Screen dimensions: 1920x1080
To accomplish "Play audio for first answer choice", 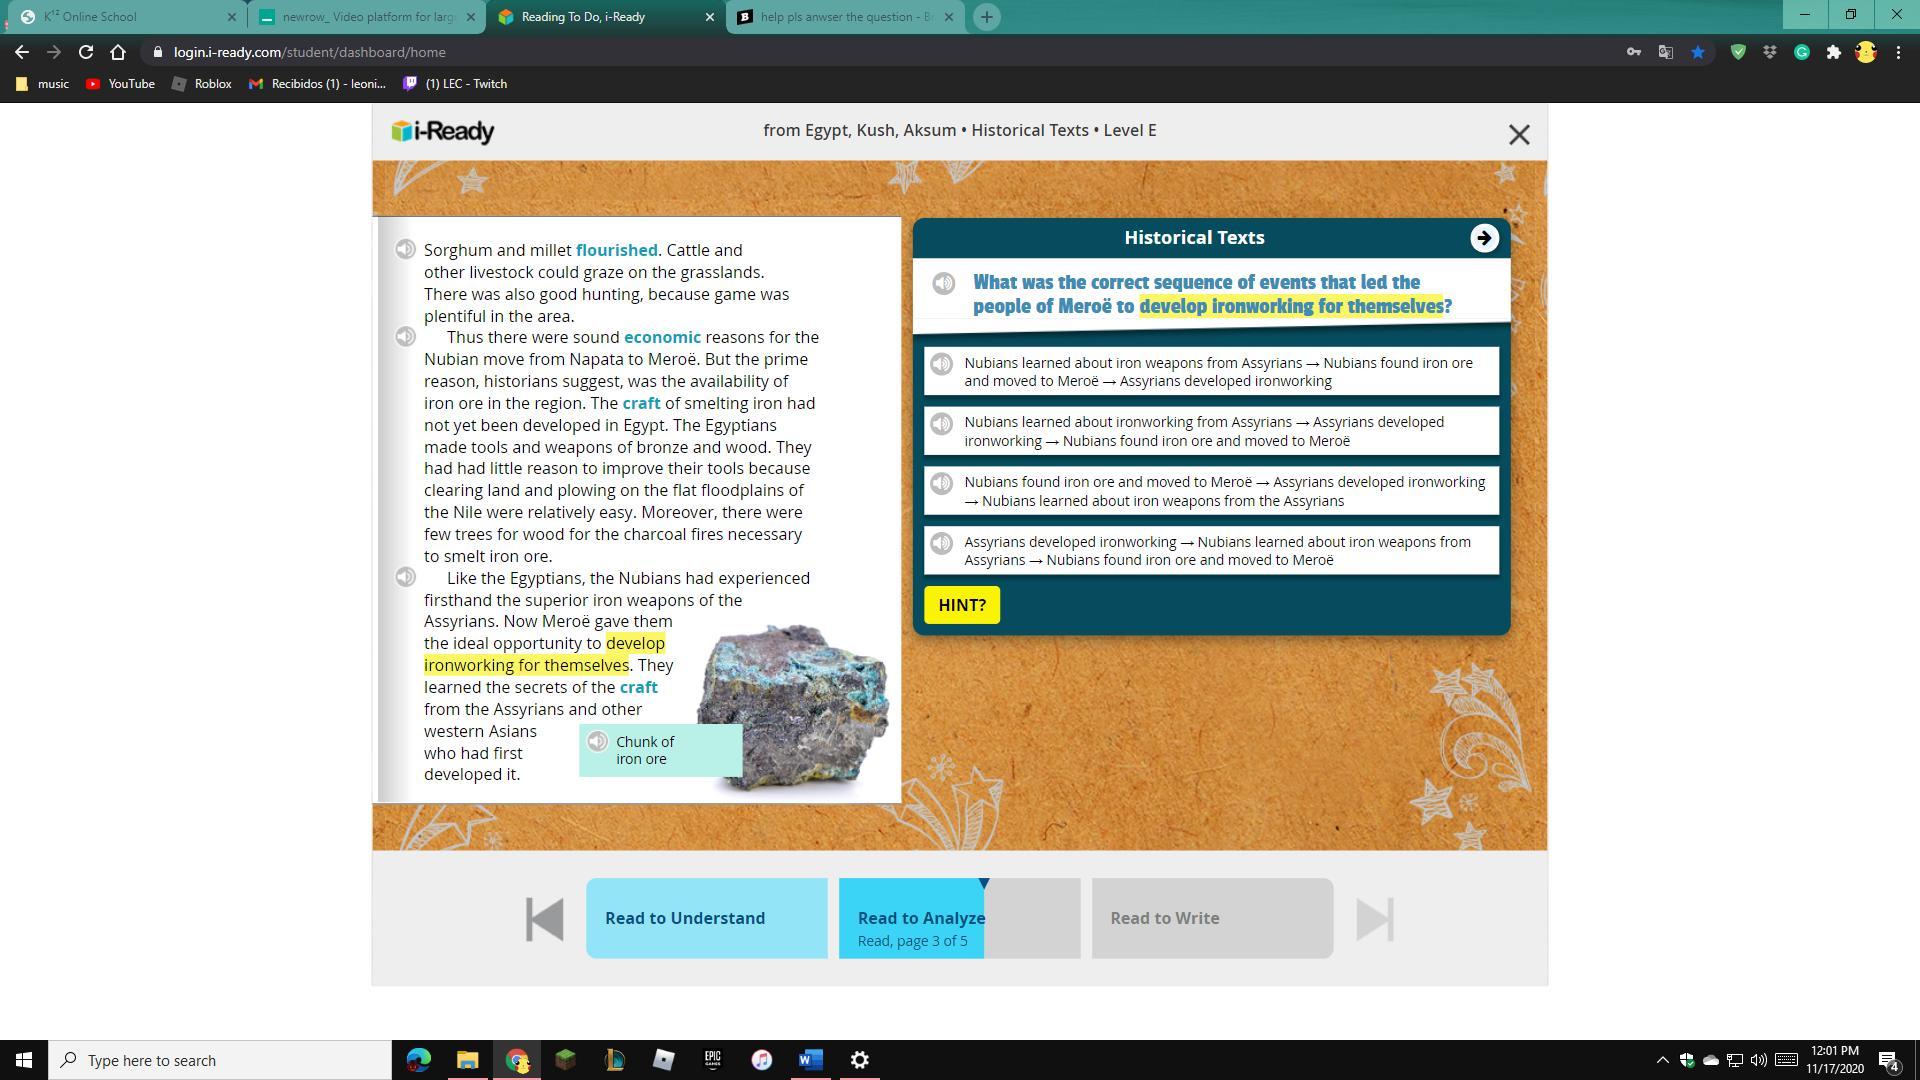I will (x=941, y=364).
